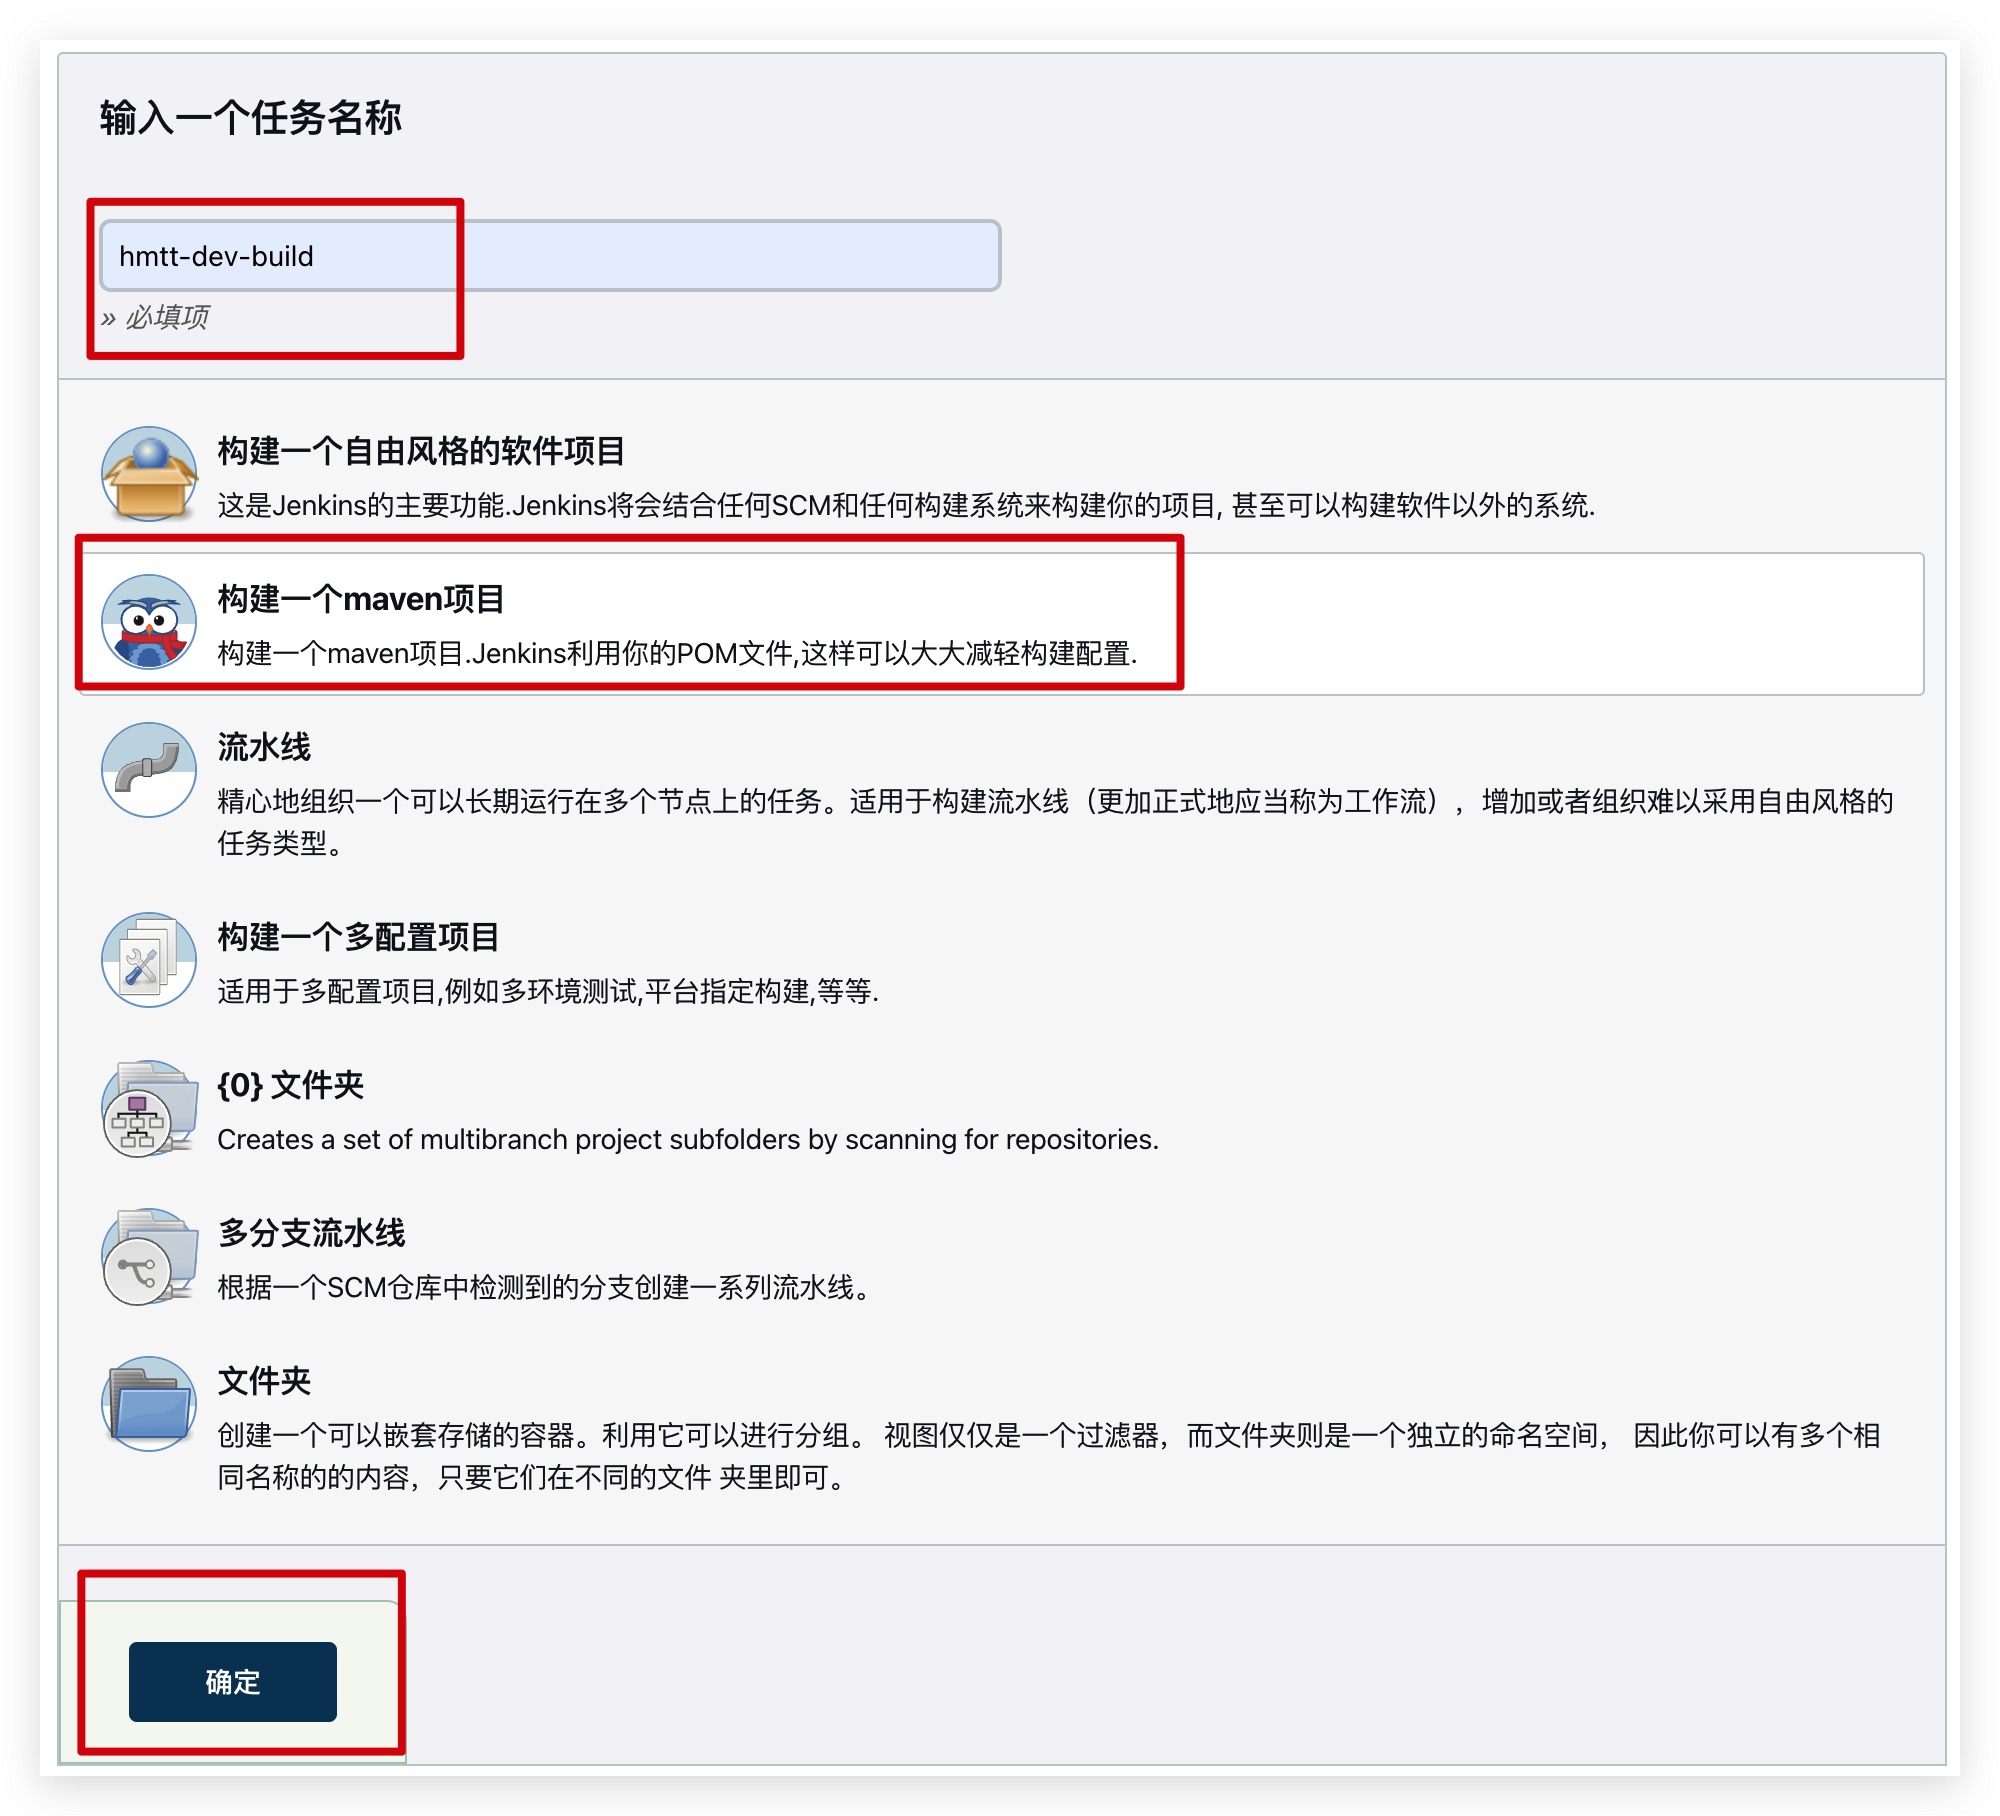
Task: Click heading 输入一个任务名称
Action: tap(250, 117)
